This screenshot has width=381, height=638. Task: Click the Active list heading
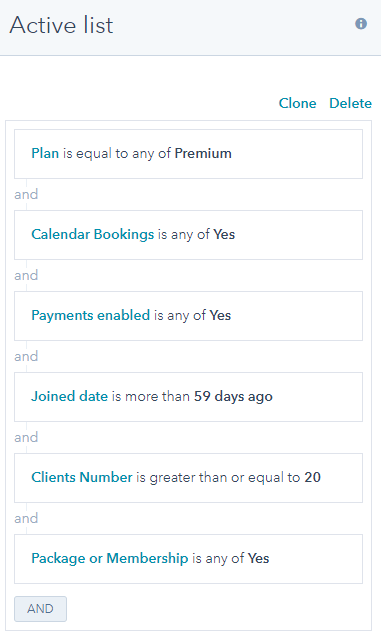(61, 25)
